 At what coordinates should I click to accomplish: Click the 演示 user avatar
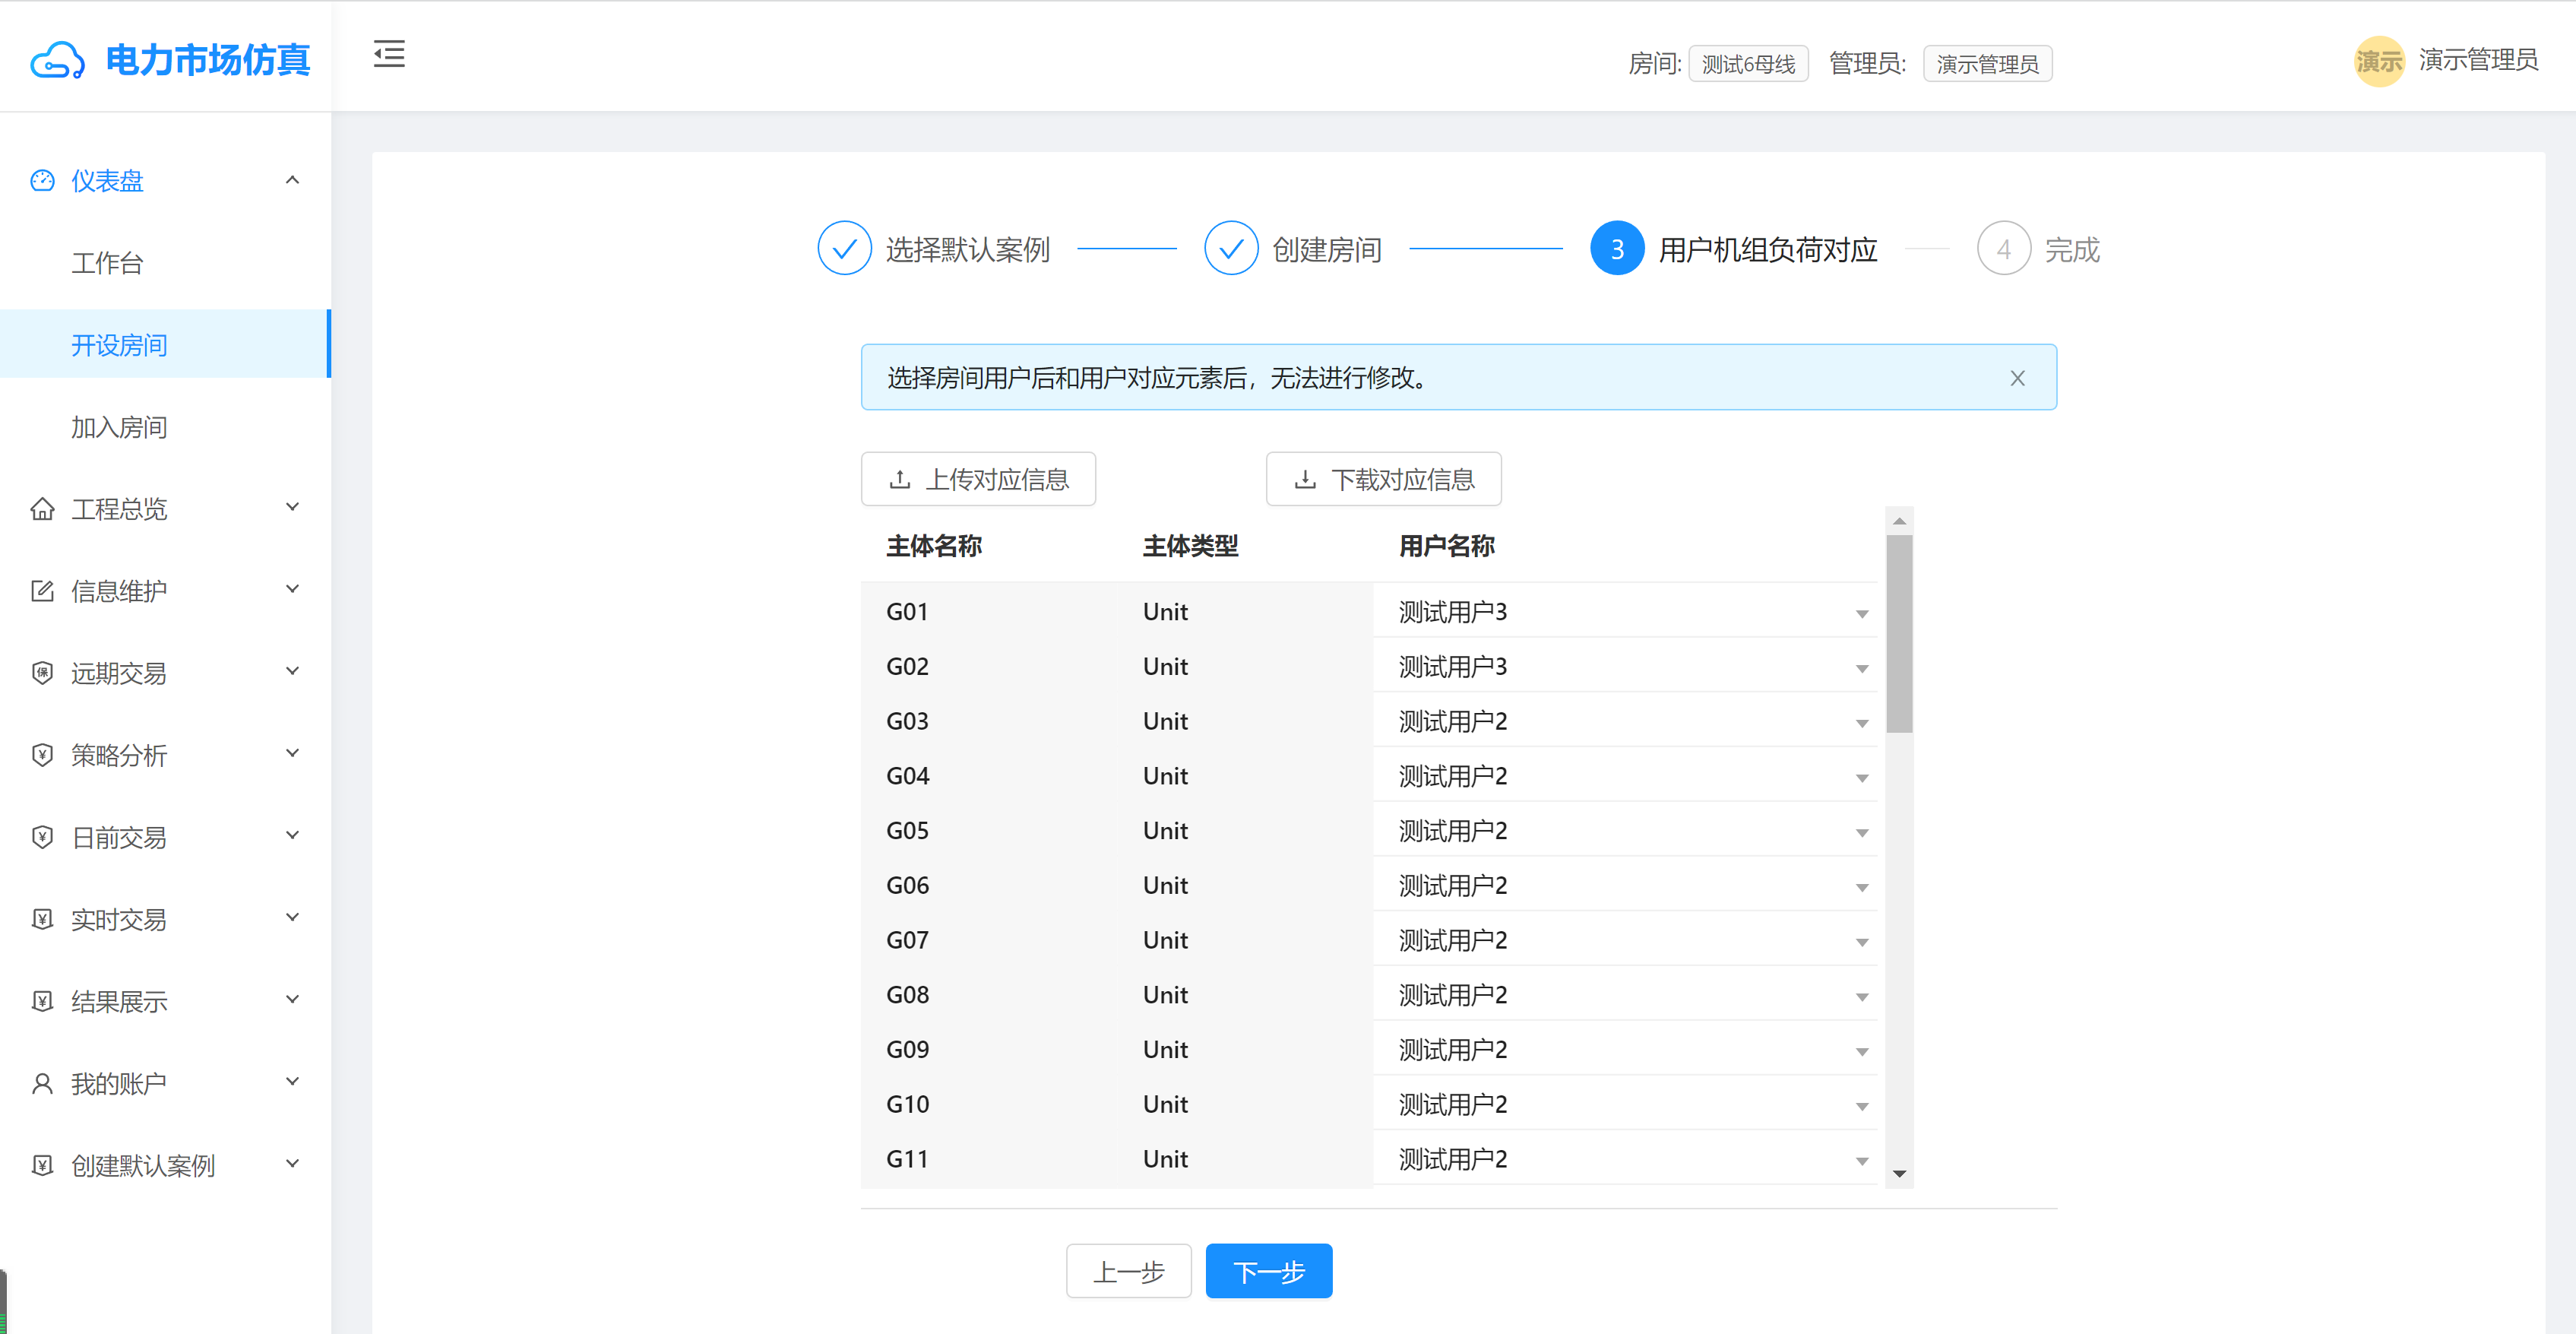pos(2379,61)
